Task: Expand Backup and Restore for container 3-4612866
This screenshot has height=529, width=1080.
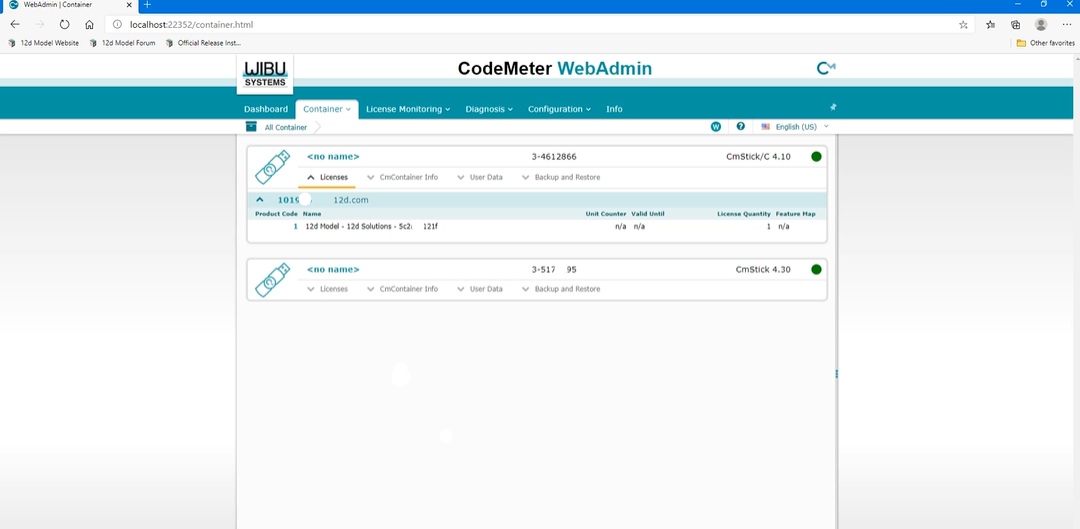Action: coord(561,177)
